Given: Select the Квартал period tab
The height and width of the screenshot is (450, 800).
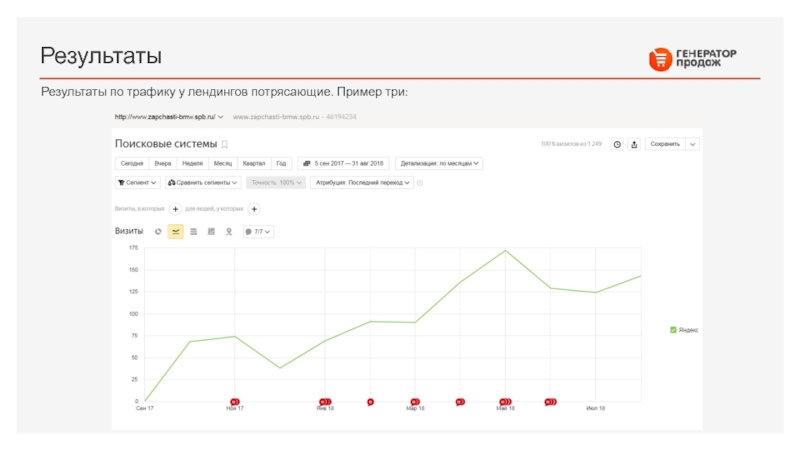Looking at the screenshot, I should 253,163.
